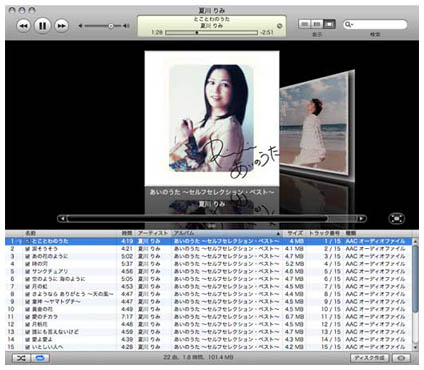The width and height of the screenshot is (424, 370).
Task: Pause playback with the pause button
Action: tap(43, 26)
